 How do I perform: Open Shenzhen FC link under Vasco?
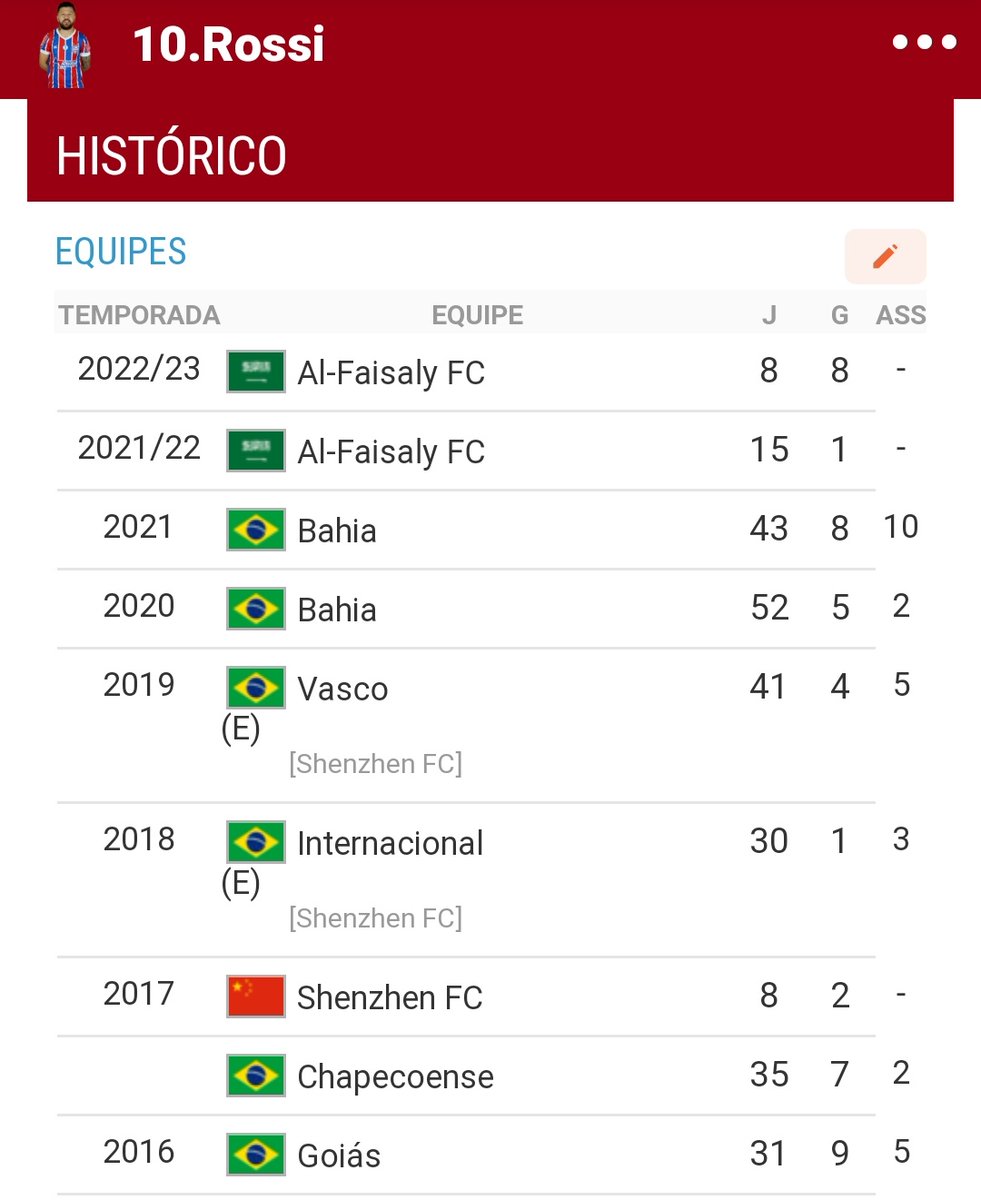[375, 765]
